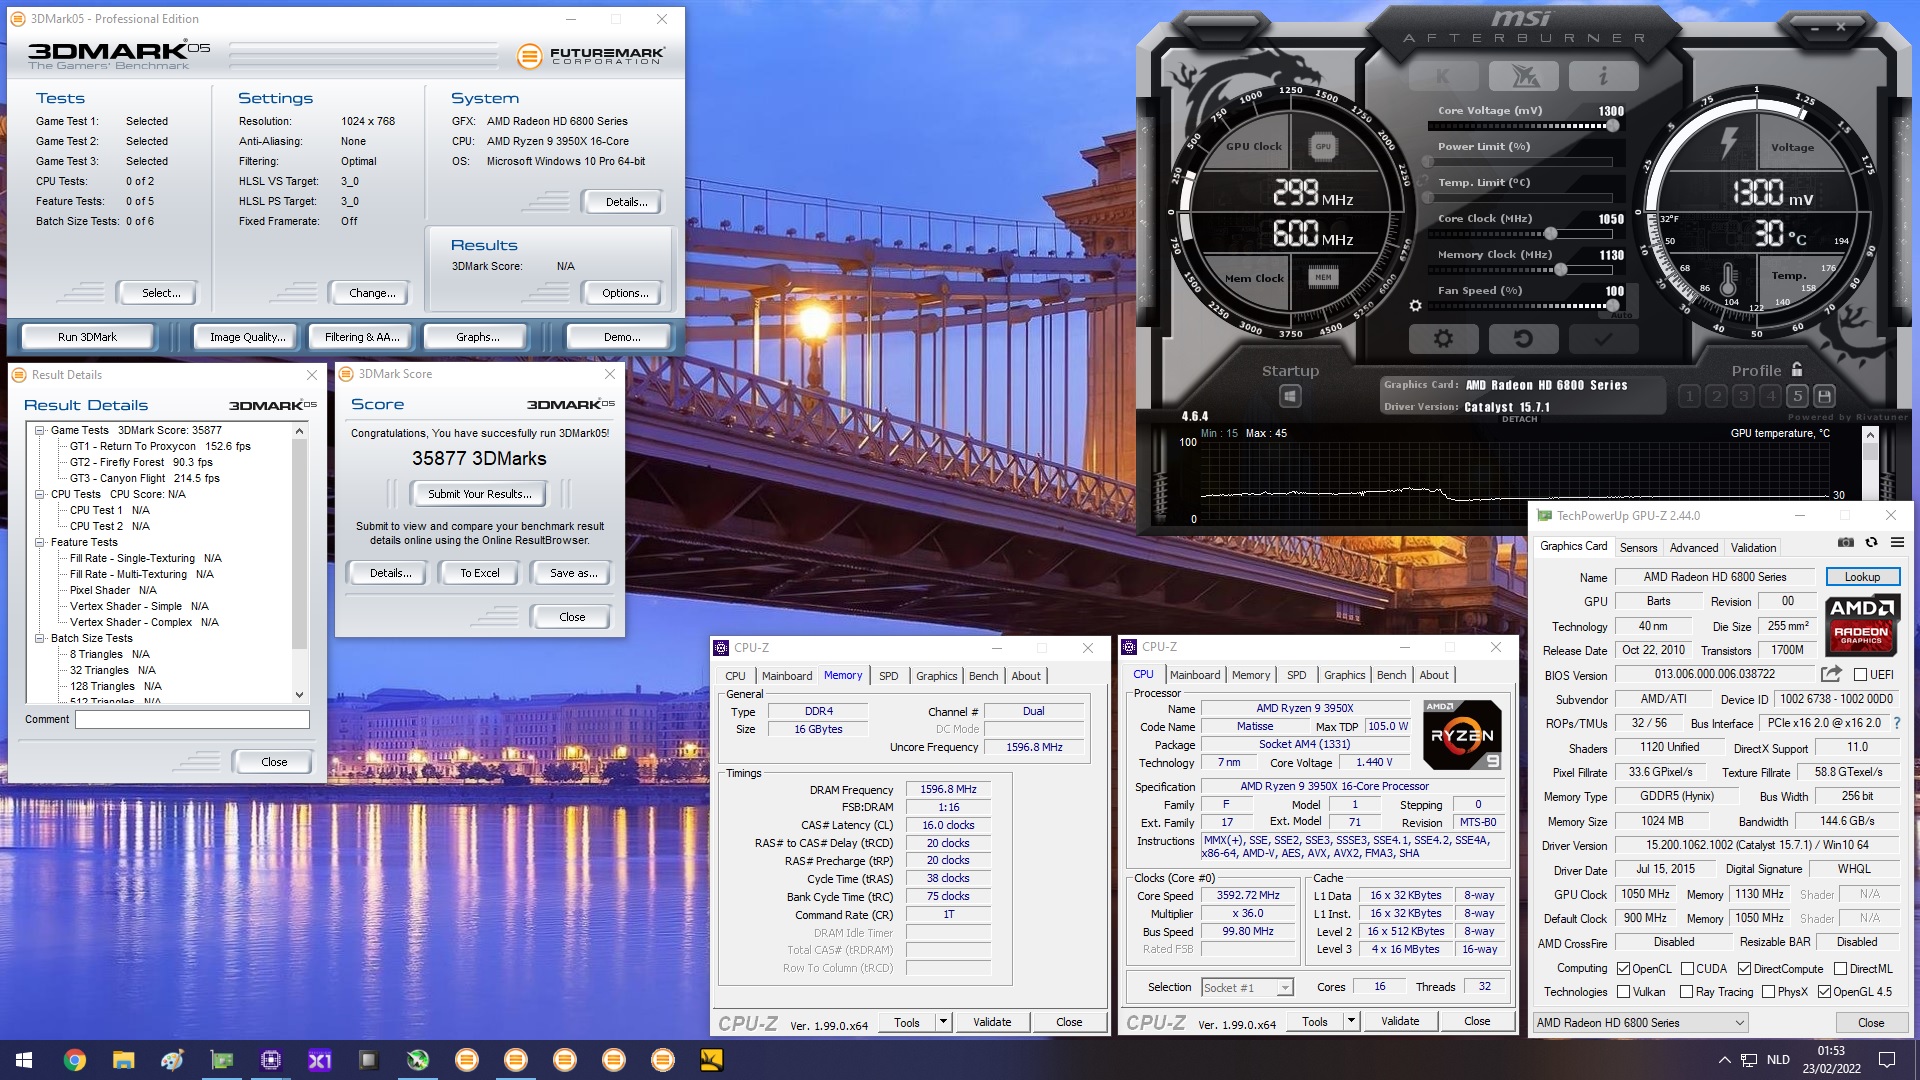Select Afterburner profile slot 1
The image size is (1920, 1080).
(1689, 396)
